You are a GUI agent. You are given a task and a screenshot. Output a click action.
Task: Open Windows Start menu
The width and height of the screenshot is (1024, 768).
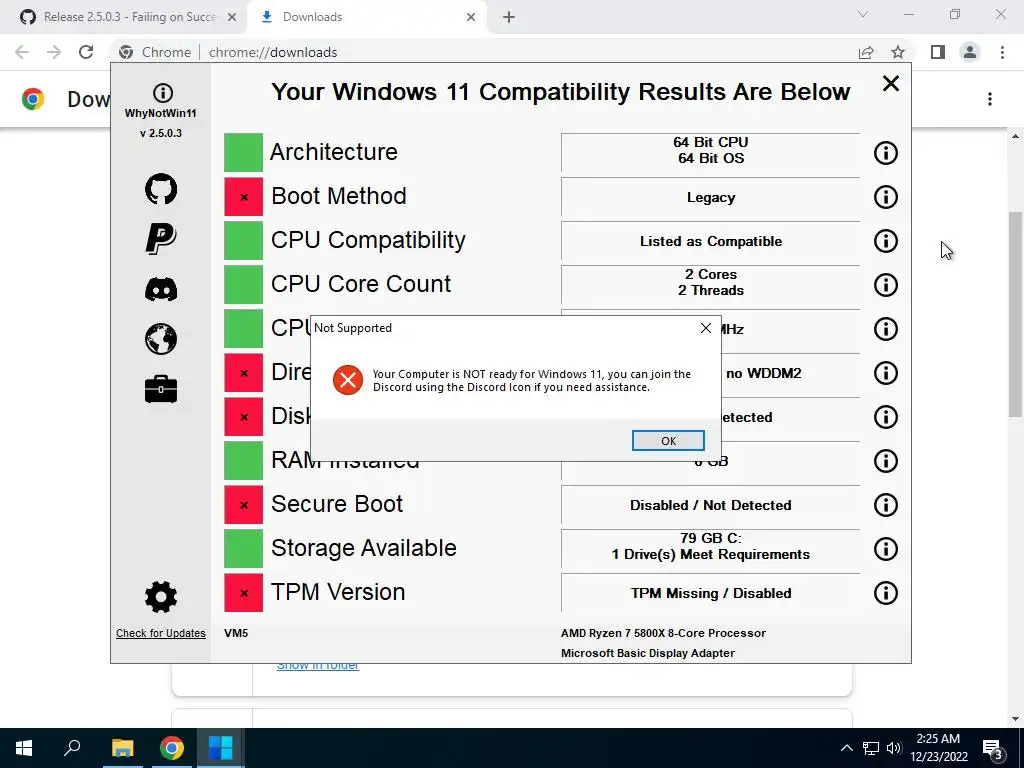click(x=24, y=748)
